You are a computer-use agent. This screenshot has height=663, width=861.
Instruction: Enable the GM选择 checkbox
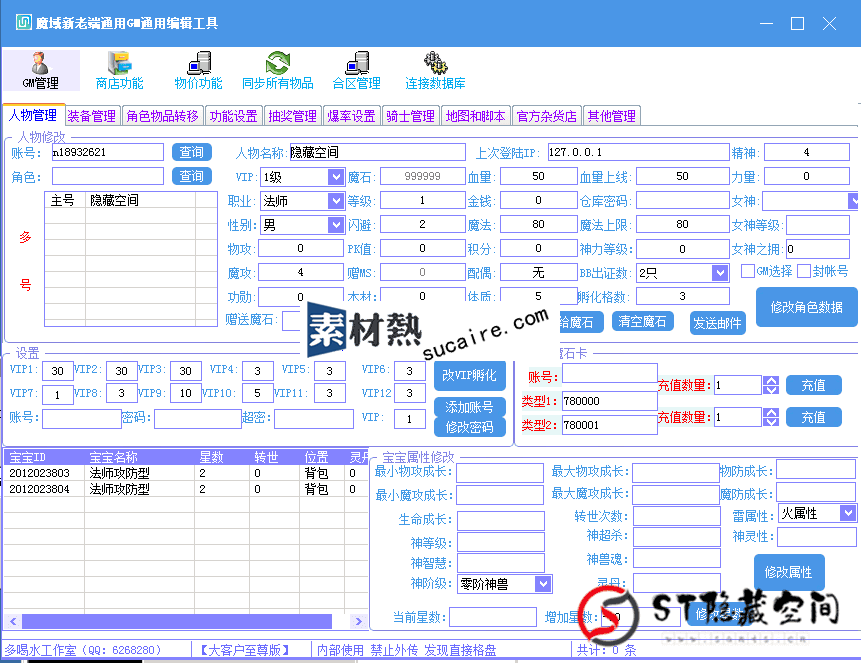coord(747,271)
